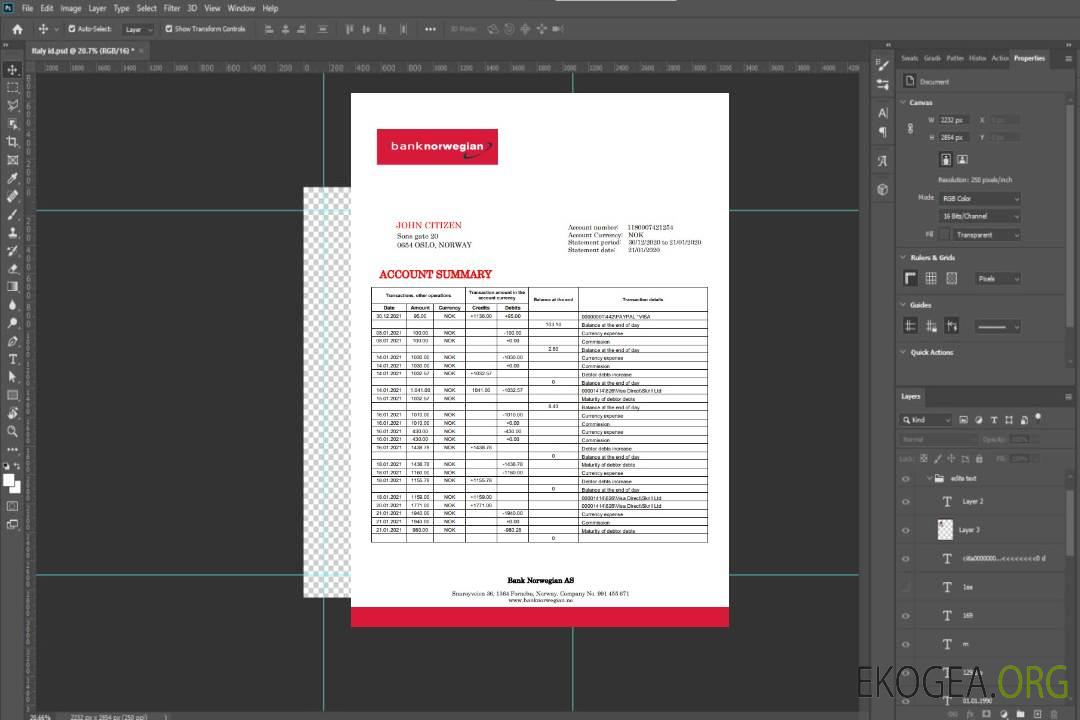This screenshot has height=720, width=1080.
Task: Open the 3D panel cube icon
Action: tap(883, 189)
